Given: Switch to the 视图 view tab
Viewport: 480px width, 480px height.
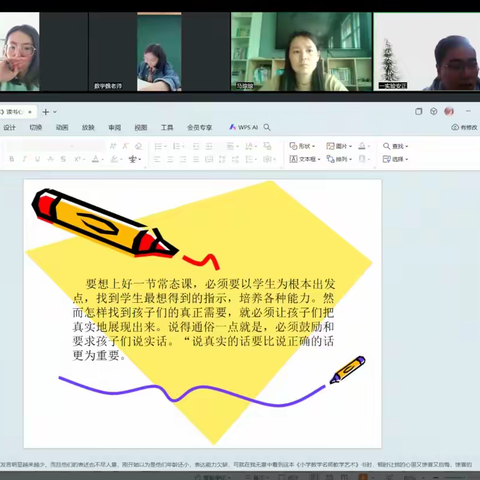Looking at the screenshot, I should tap(141, 127).
